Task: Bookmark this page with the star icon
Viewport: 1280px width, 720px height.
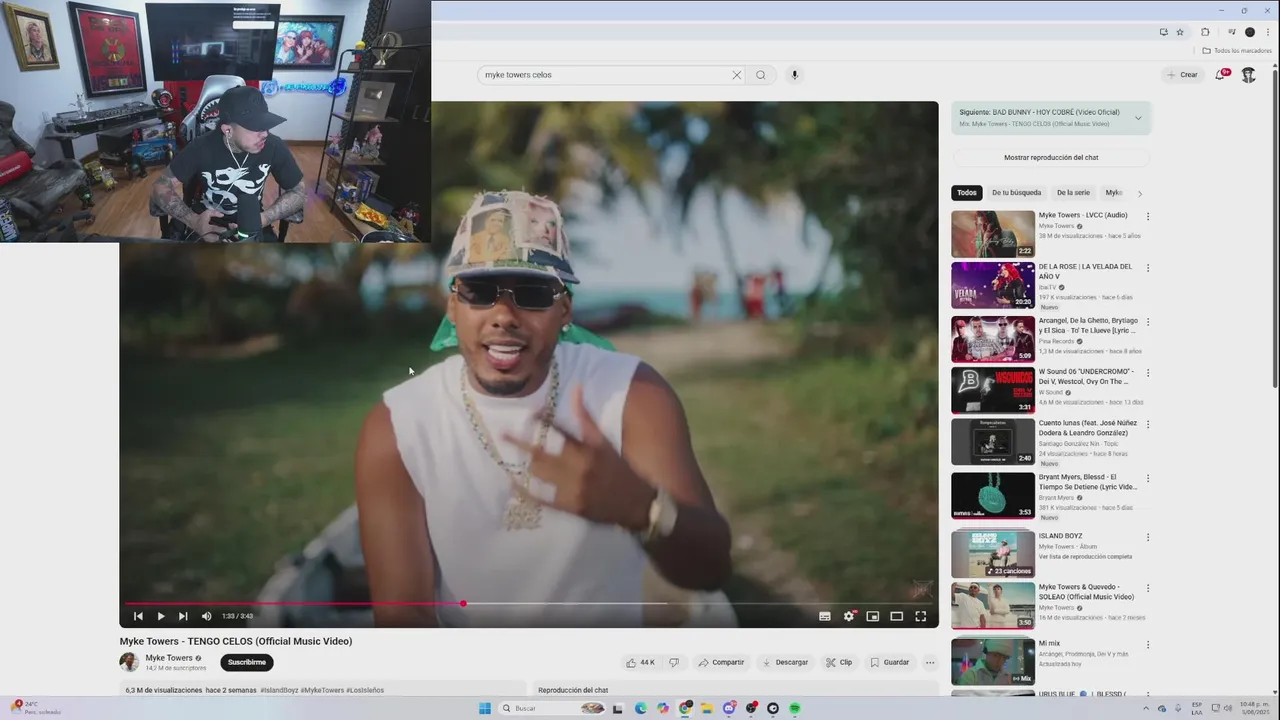Action: (x=1180, y=32)
